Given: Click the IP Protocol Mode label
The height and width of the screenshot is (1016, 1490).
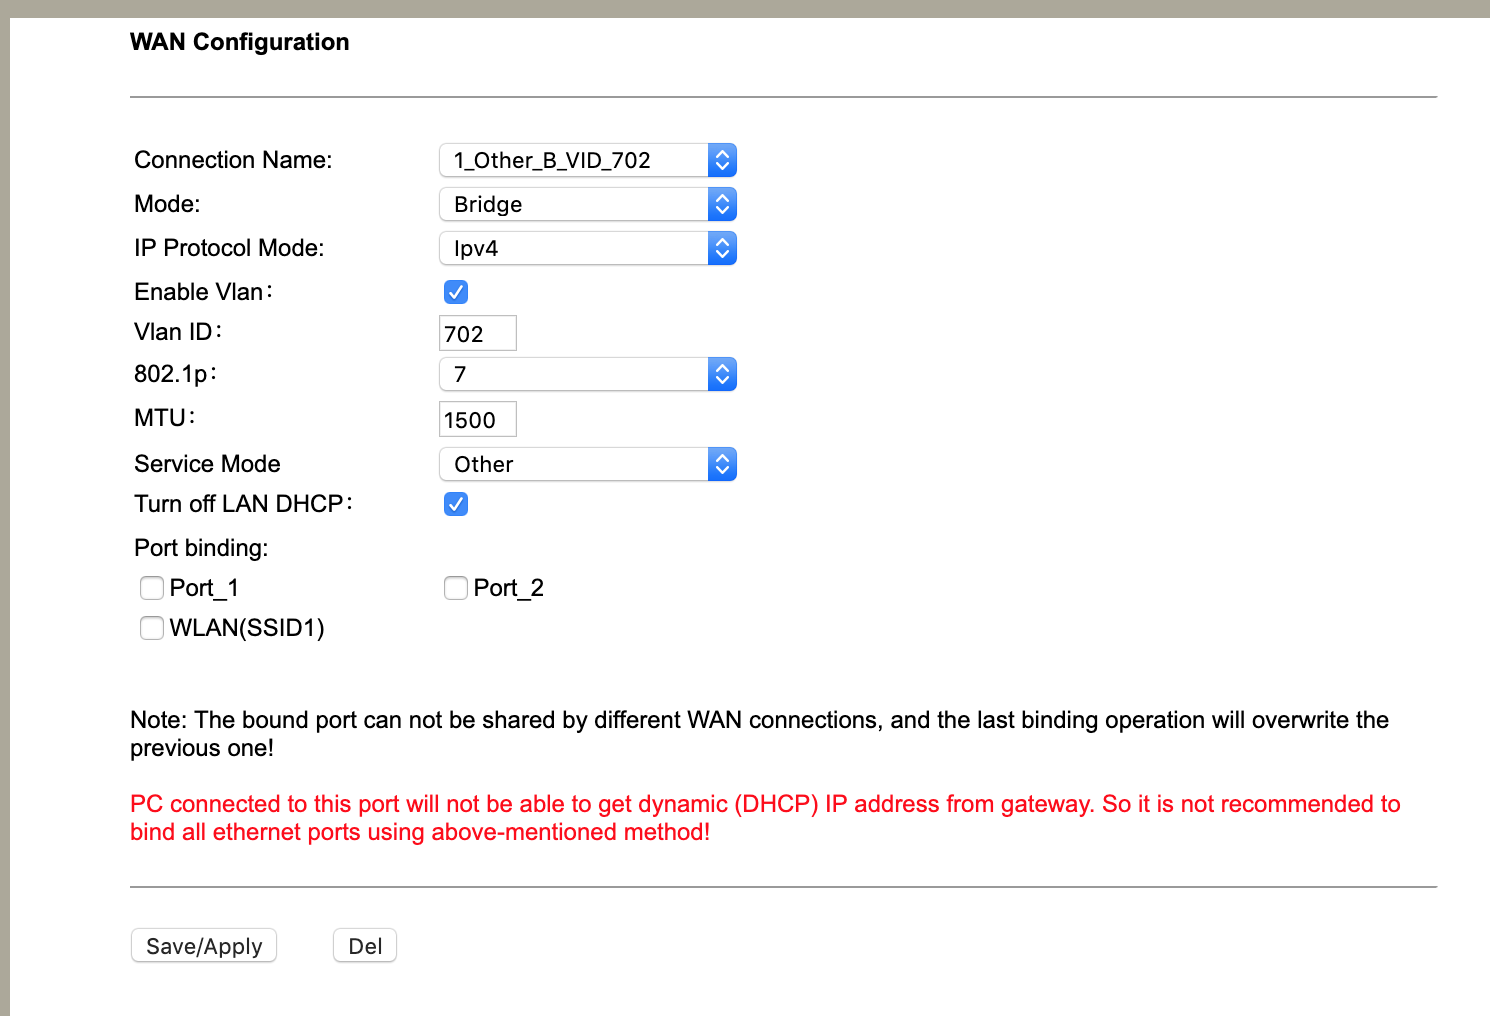Looking at the screenshot, I should tap(229, 248).
